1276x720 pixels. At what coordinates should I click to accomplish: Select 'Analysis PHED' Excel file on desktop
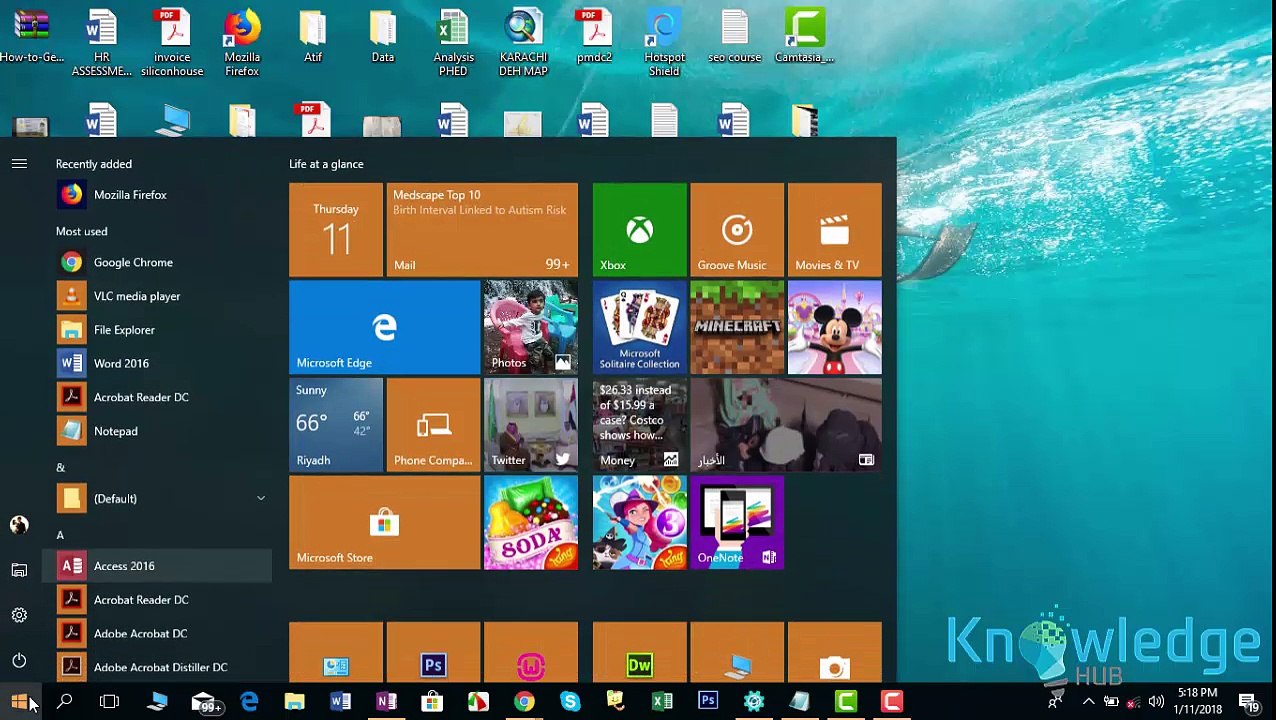(x=453, y=43)
